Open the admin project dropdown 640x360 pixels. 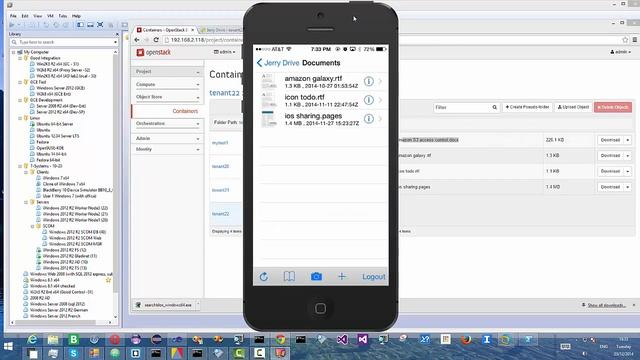coord(224,52)
